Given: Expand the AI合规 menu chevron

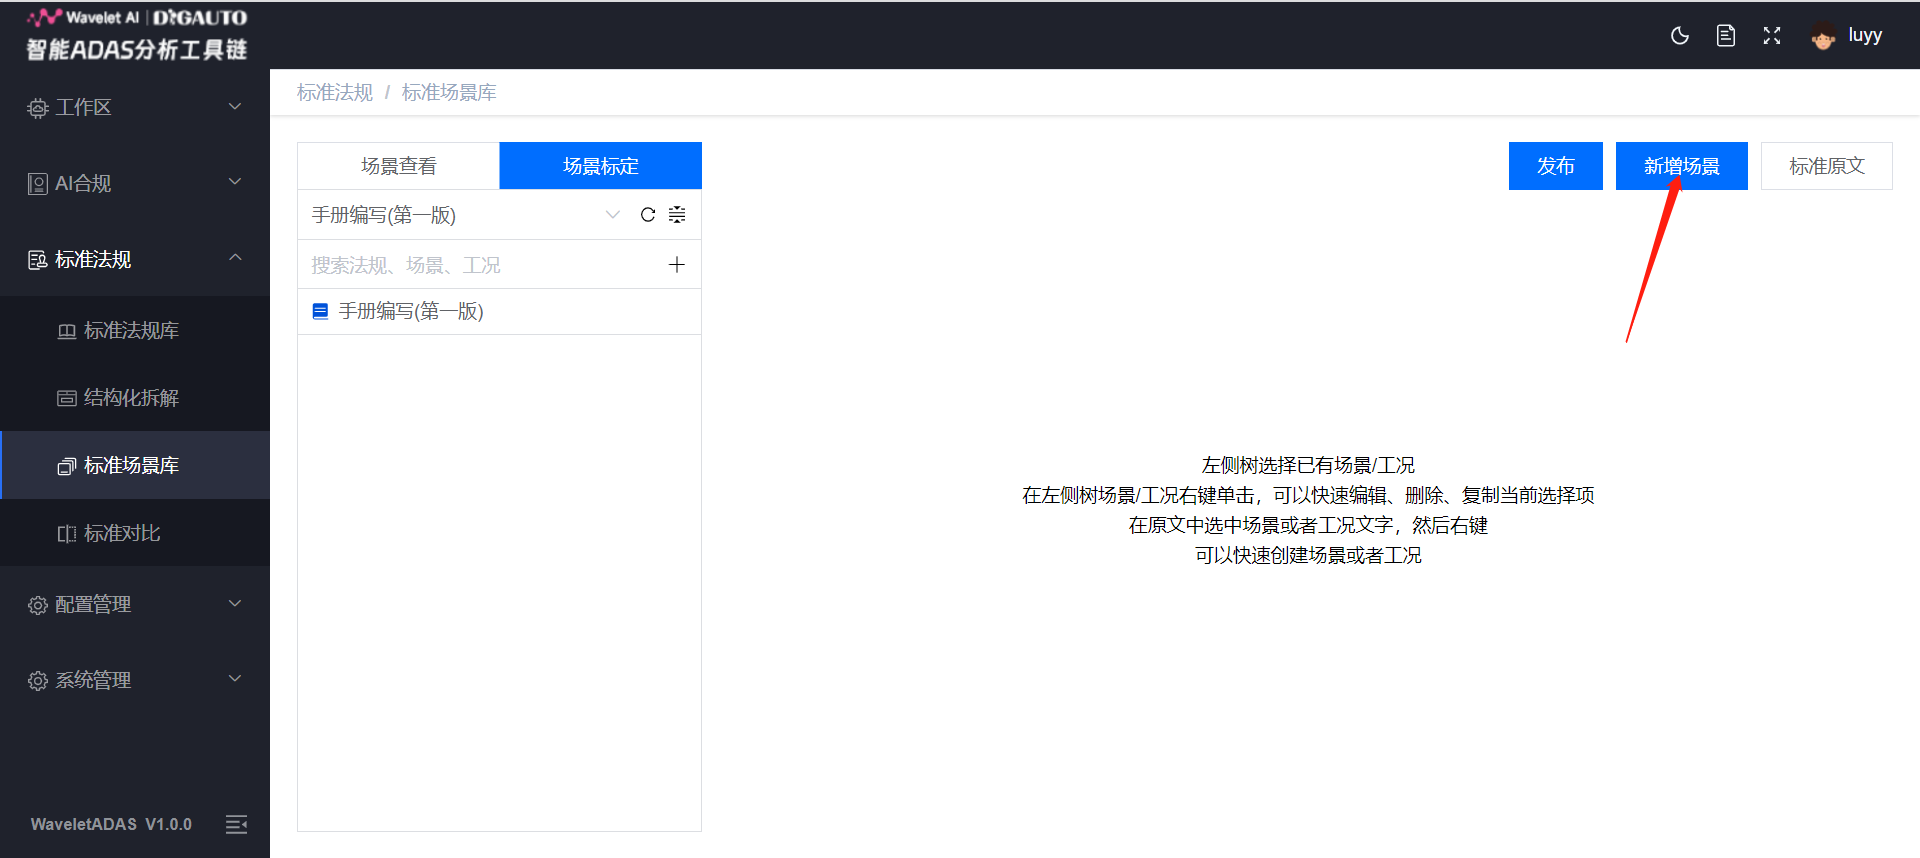Looking at the screenshot, I should pyautogui.click(x=235, y=182).
